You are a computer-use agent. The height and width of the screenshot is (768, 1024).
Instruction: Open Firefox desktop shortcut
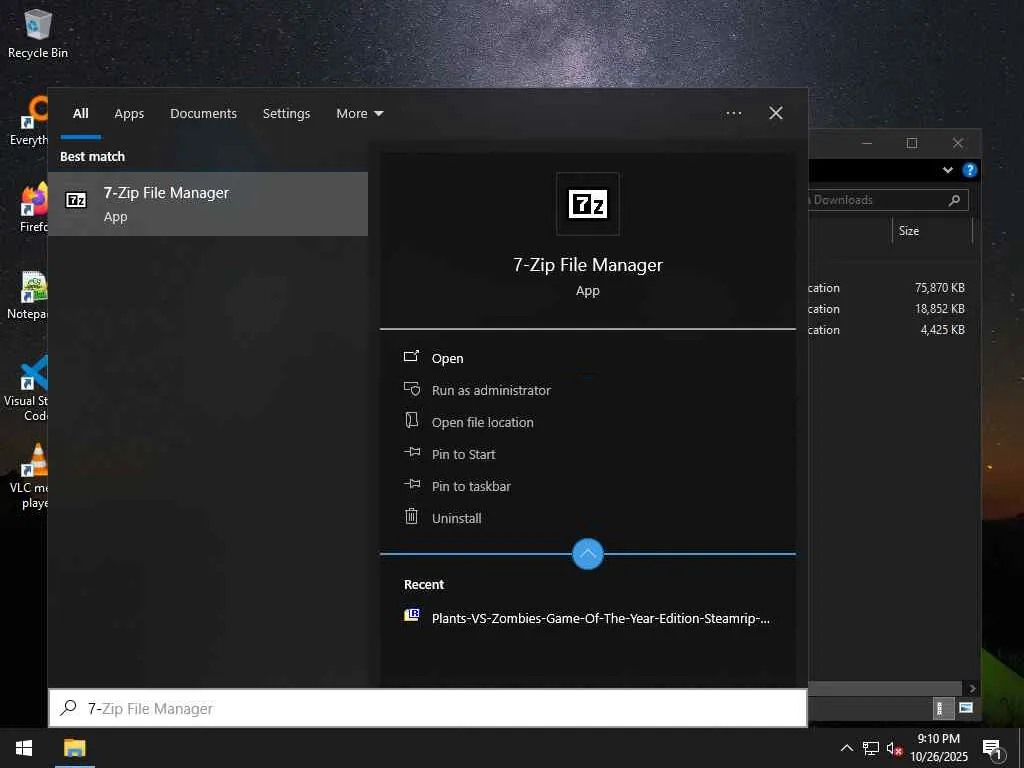[x=33, y=208]
